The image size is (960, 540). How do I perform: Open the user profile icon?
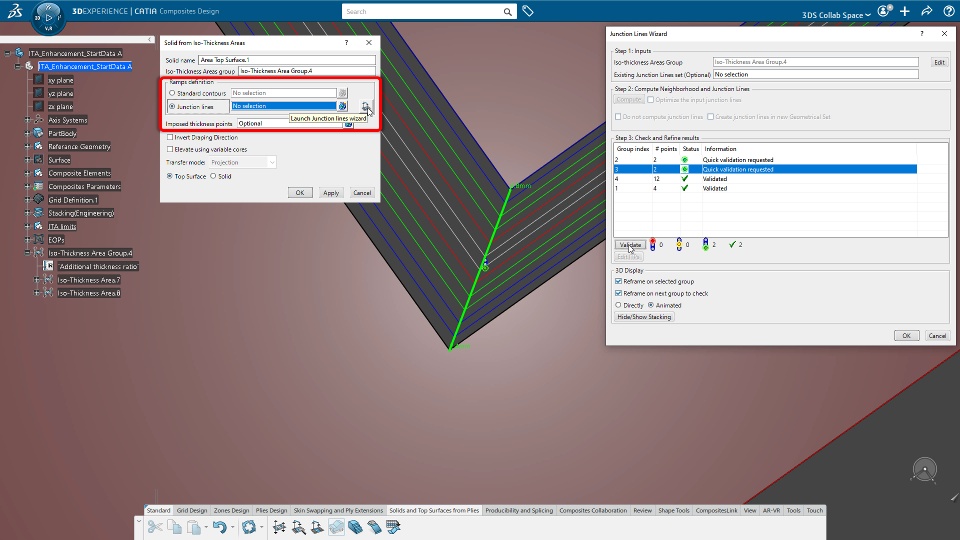click(x=884, y=11)
